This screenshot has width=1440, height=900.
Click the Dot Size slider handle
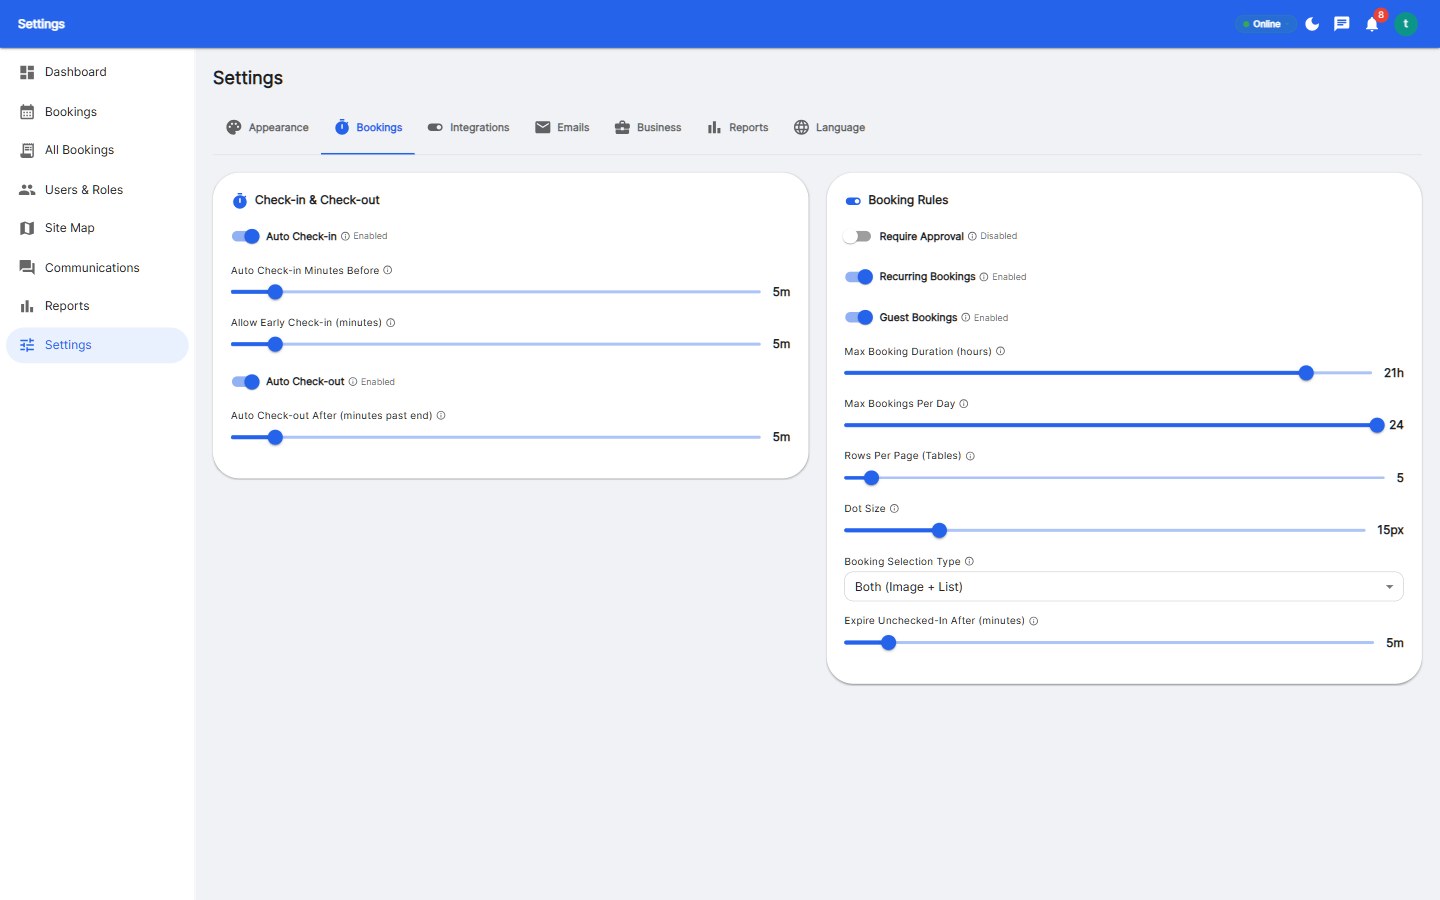(939, 530)
